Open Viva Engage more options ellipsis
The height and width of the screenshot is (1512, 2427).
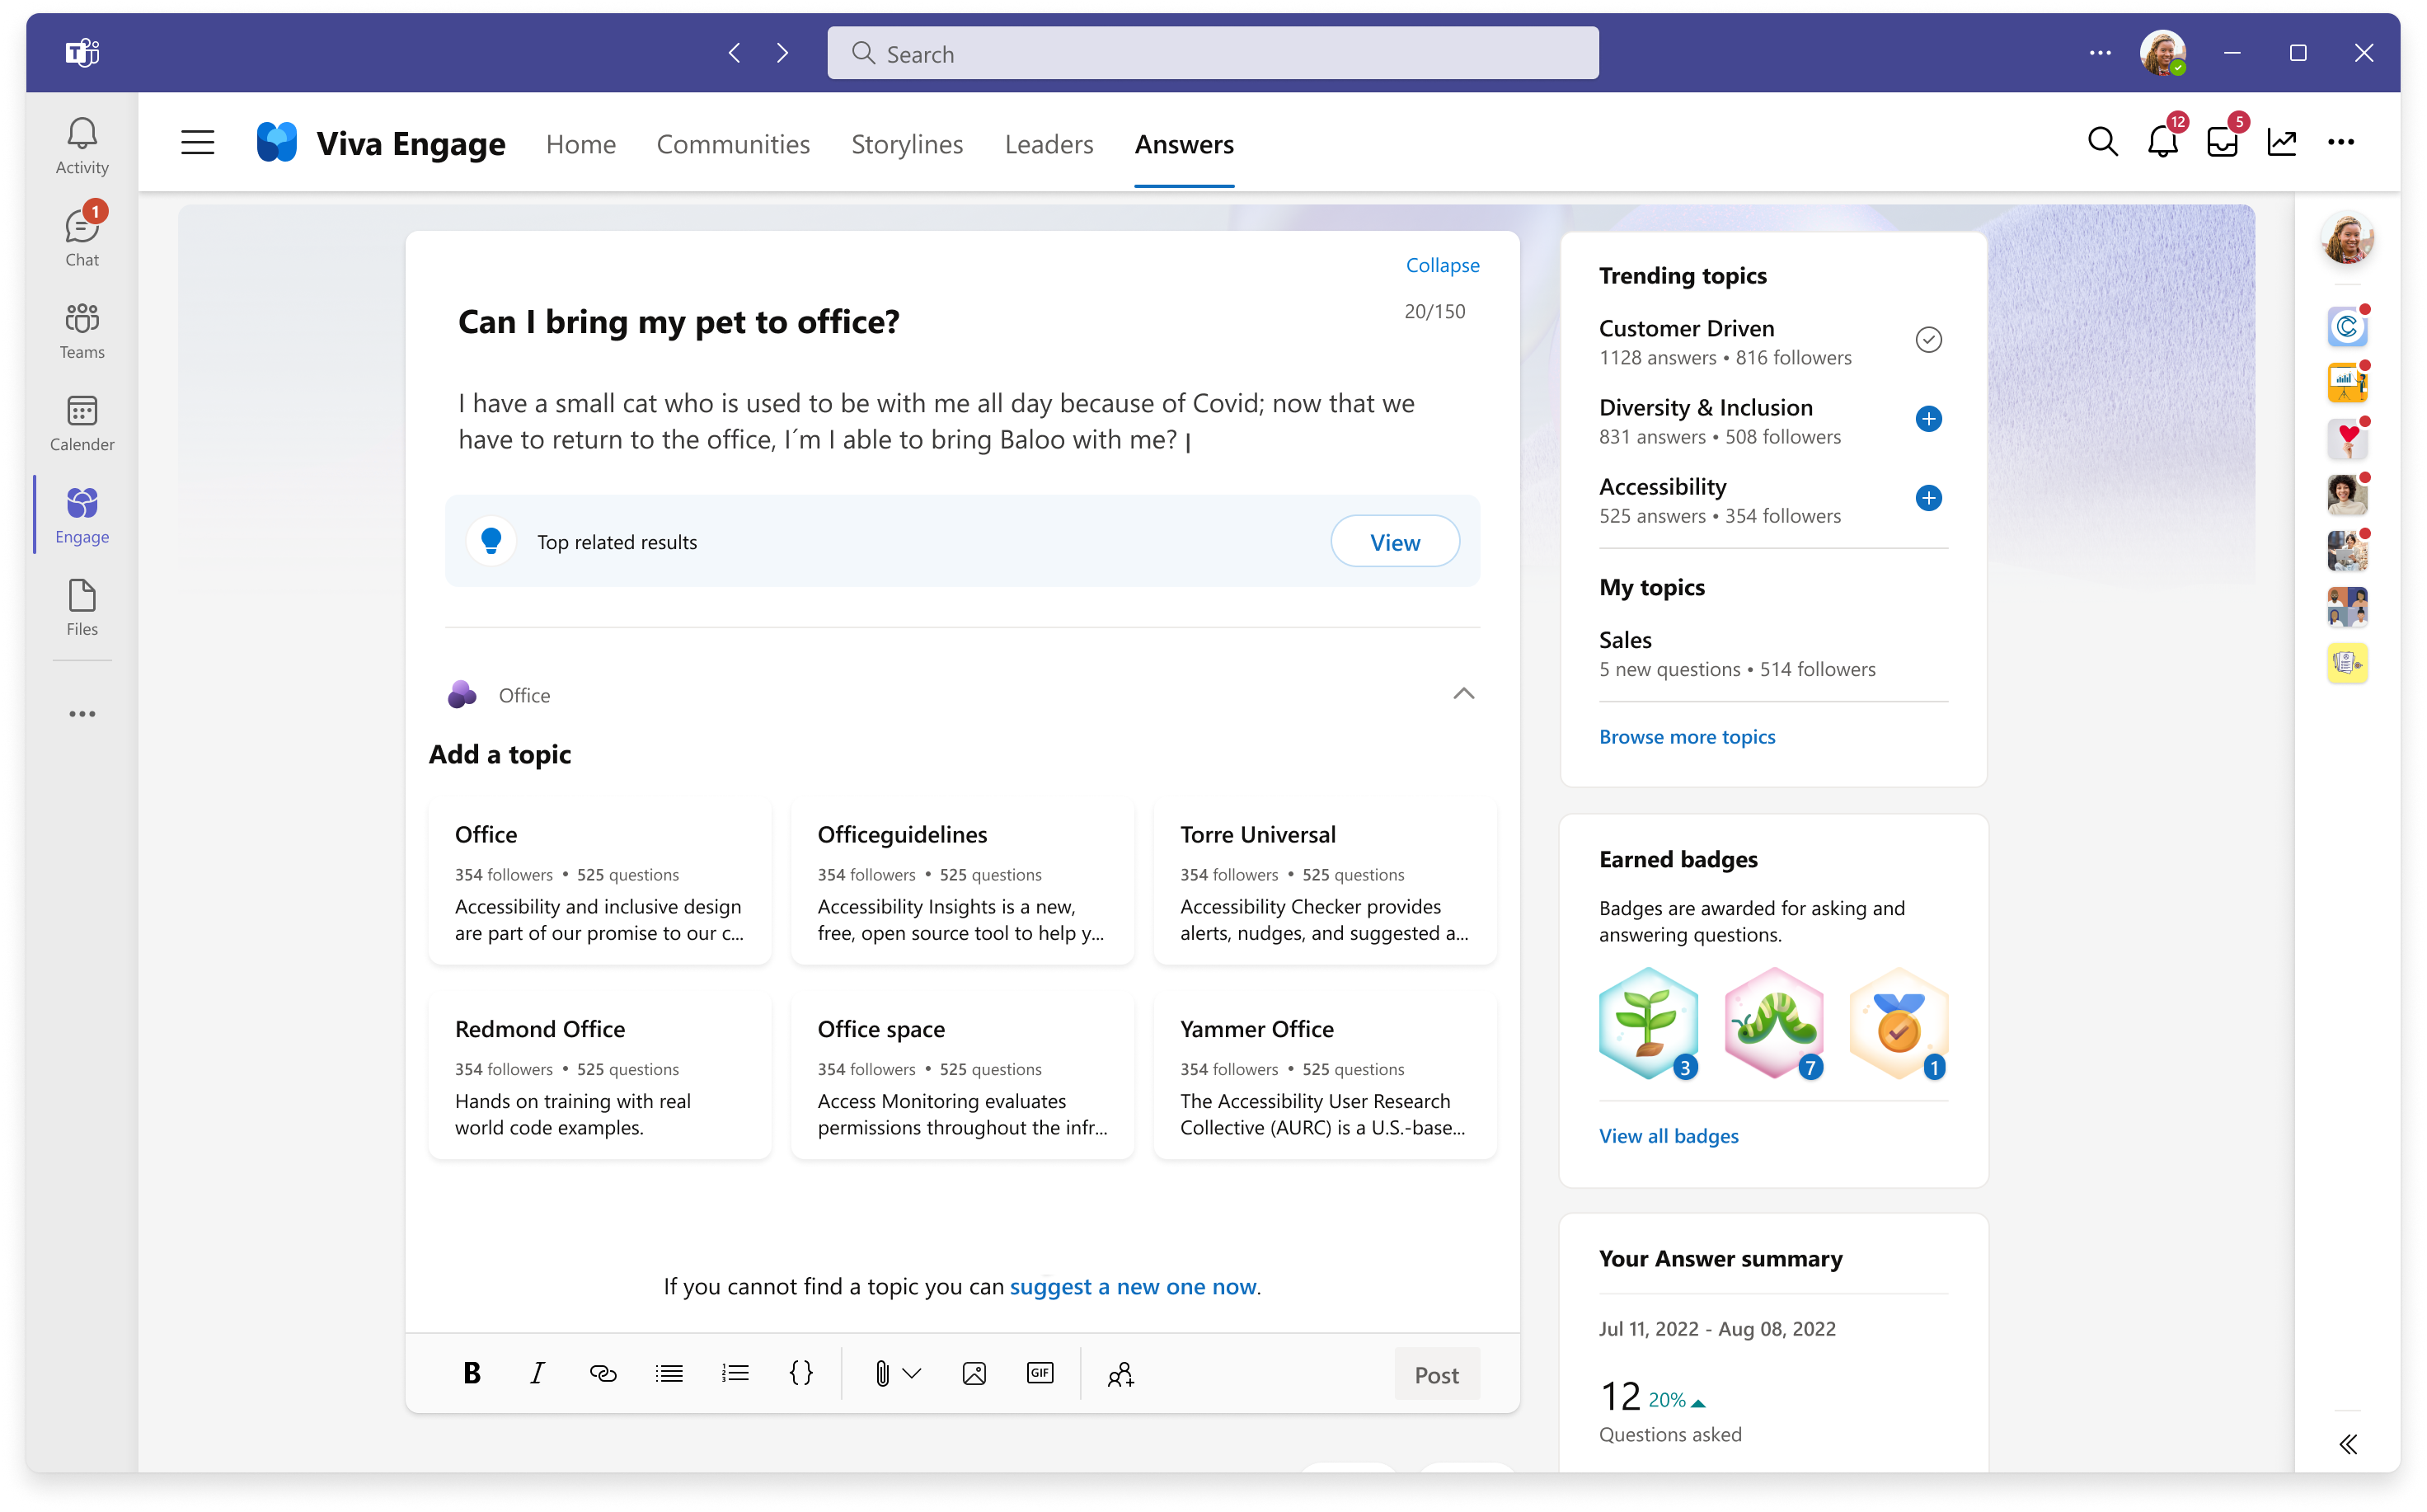point(2341,142)
